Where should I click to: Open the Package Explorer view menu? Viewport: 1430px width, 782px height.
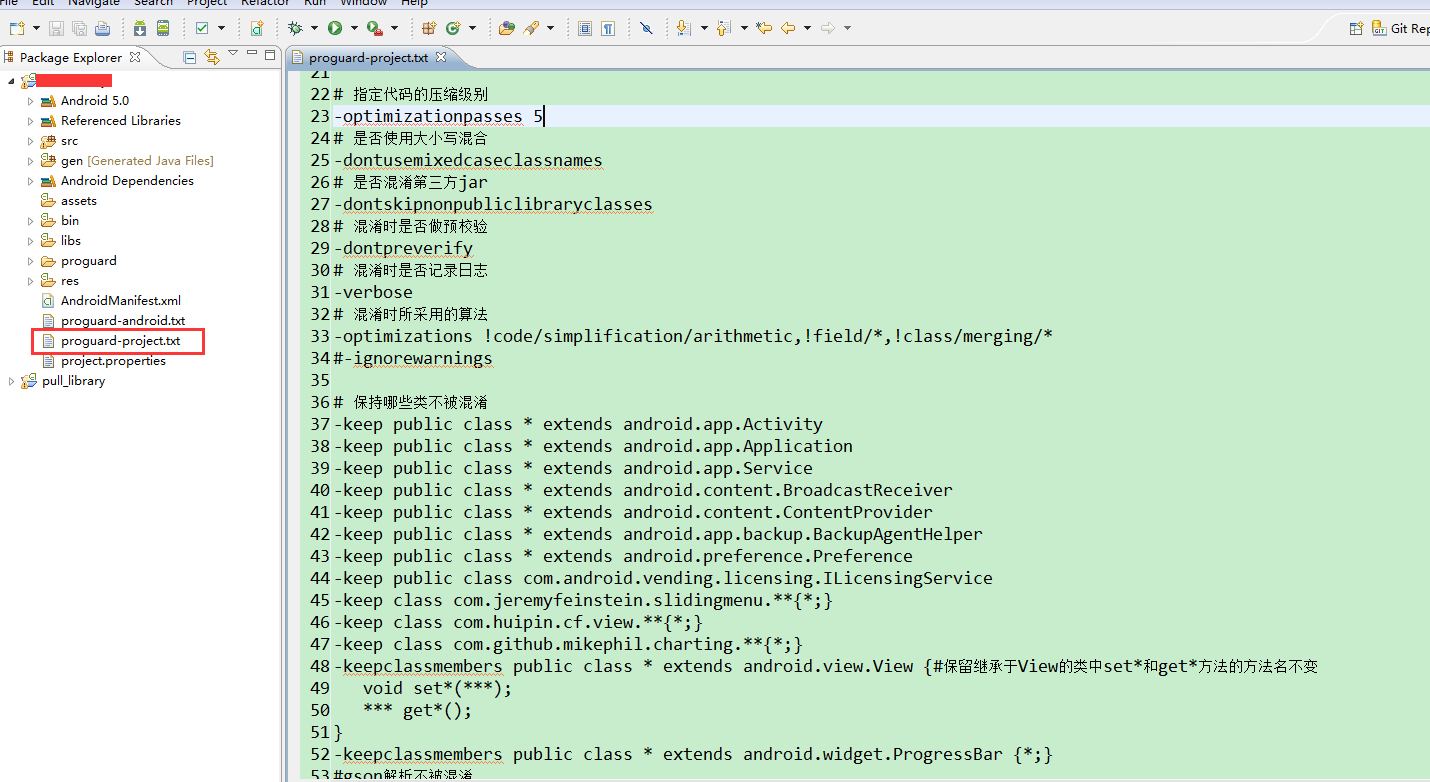tap(233, 54)
